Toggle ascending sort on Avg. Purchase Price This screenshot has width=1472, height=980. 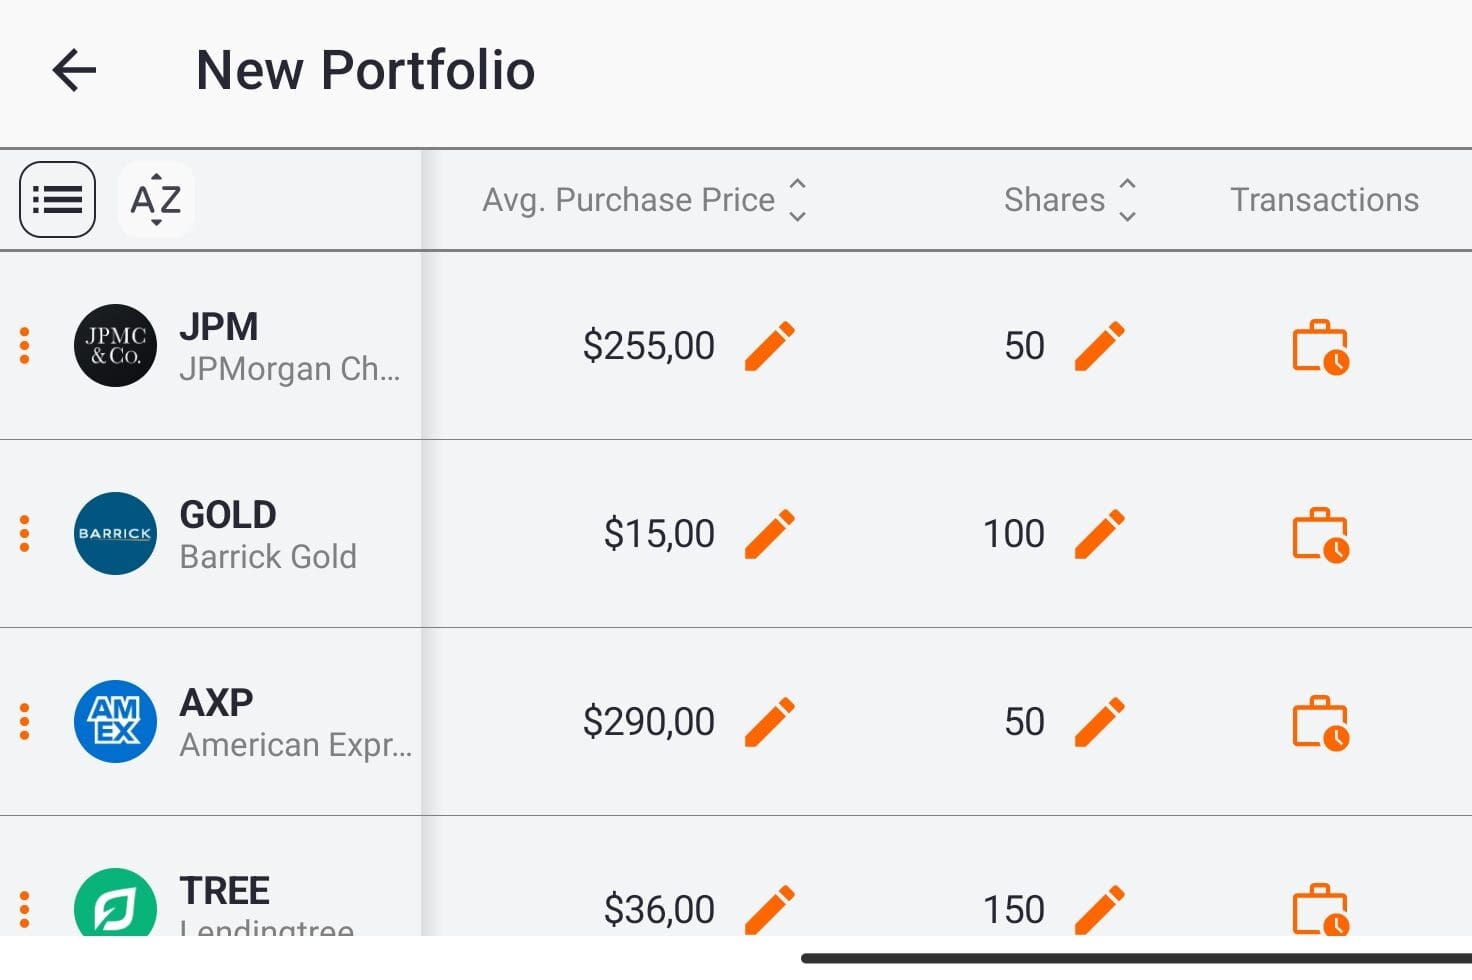point(797,184)
